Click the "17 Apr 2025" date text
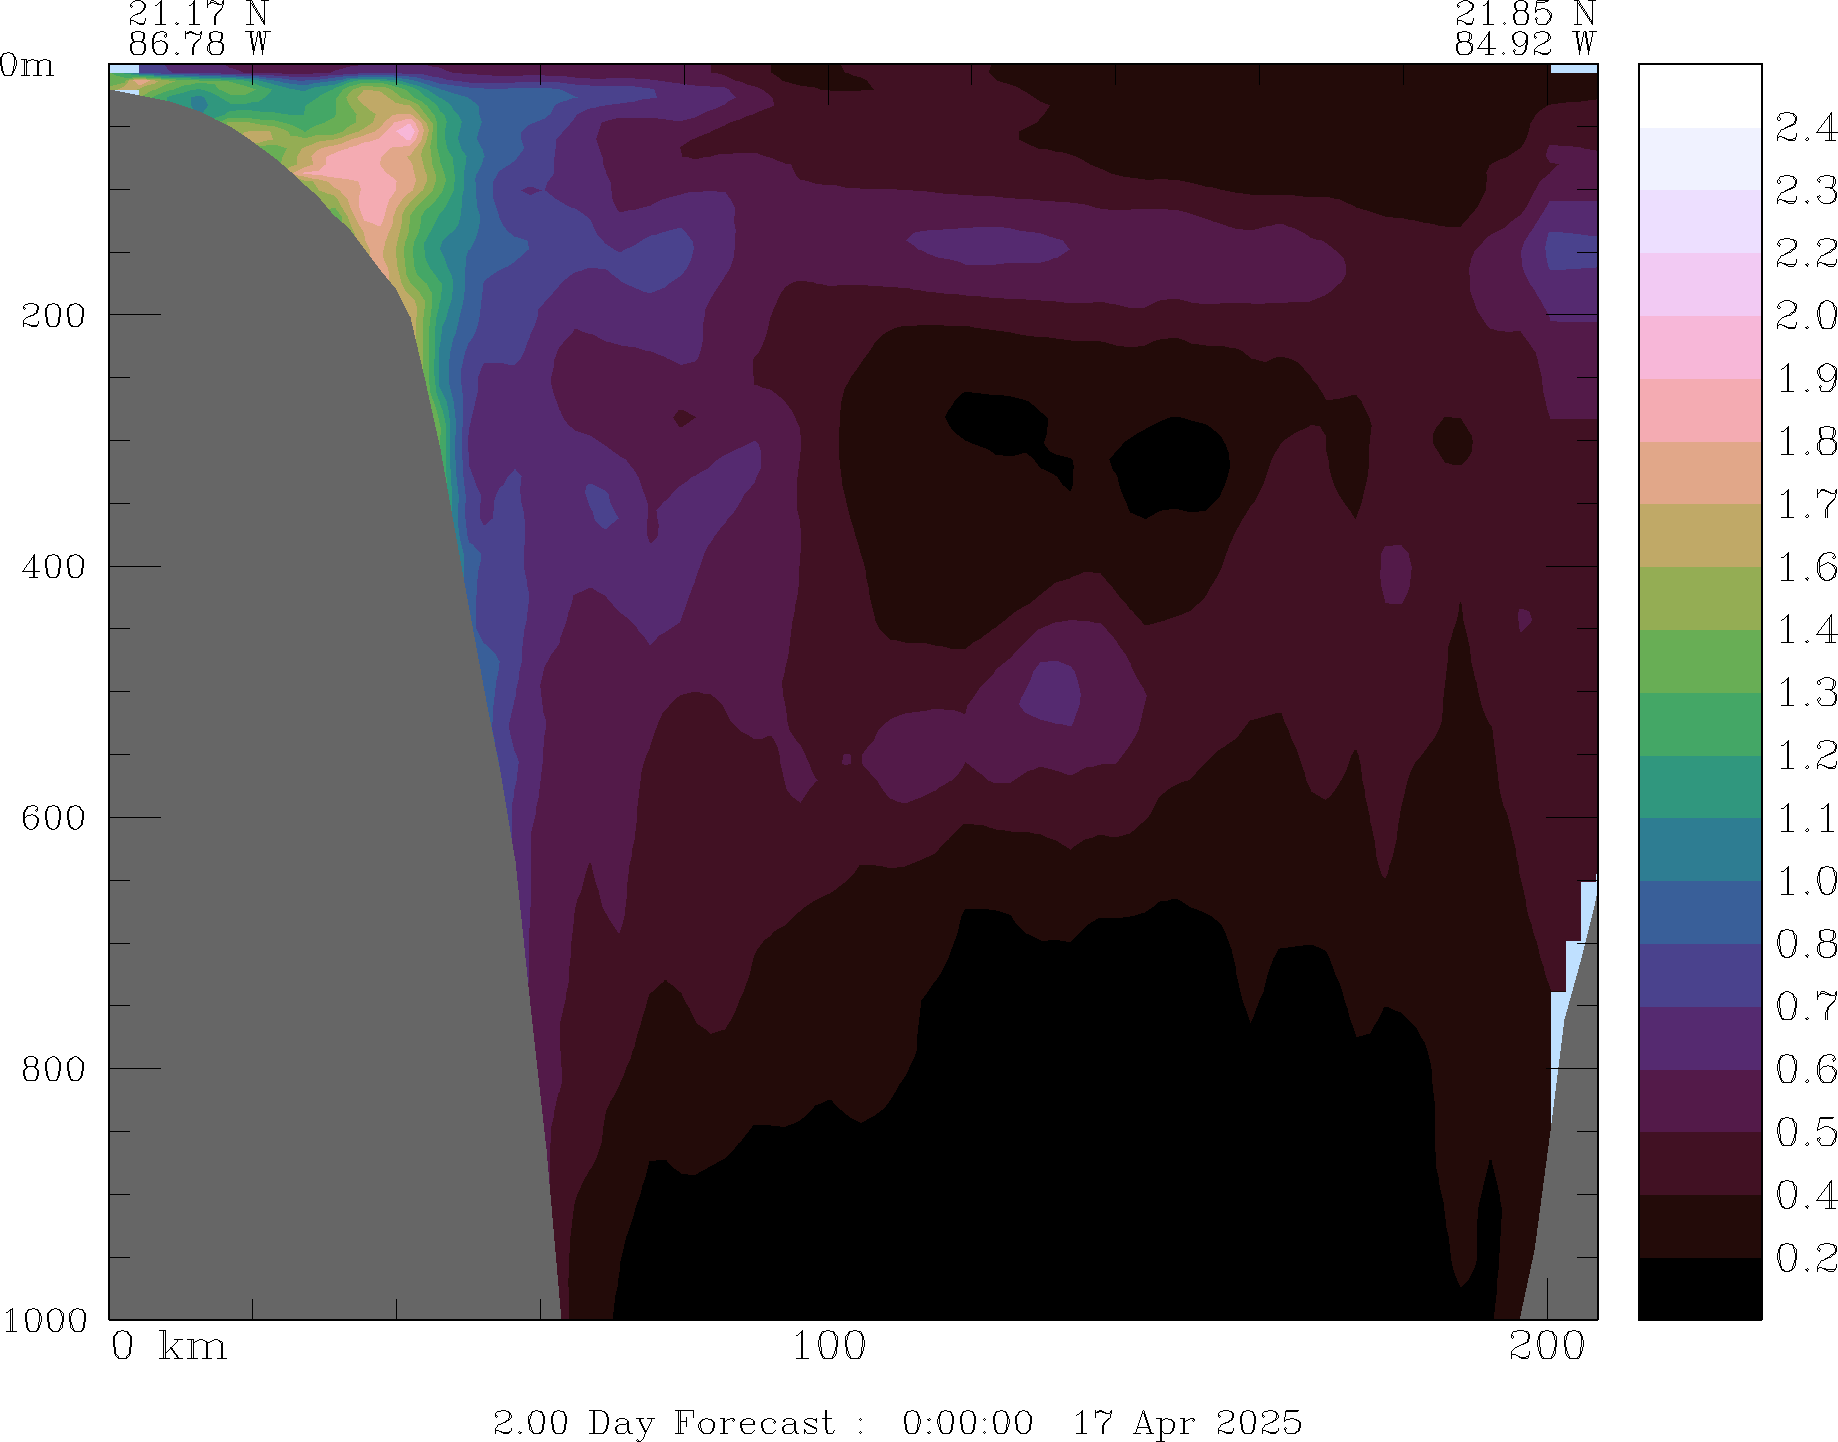The image size is (1838, 1442). point(1187,1422)
